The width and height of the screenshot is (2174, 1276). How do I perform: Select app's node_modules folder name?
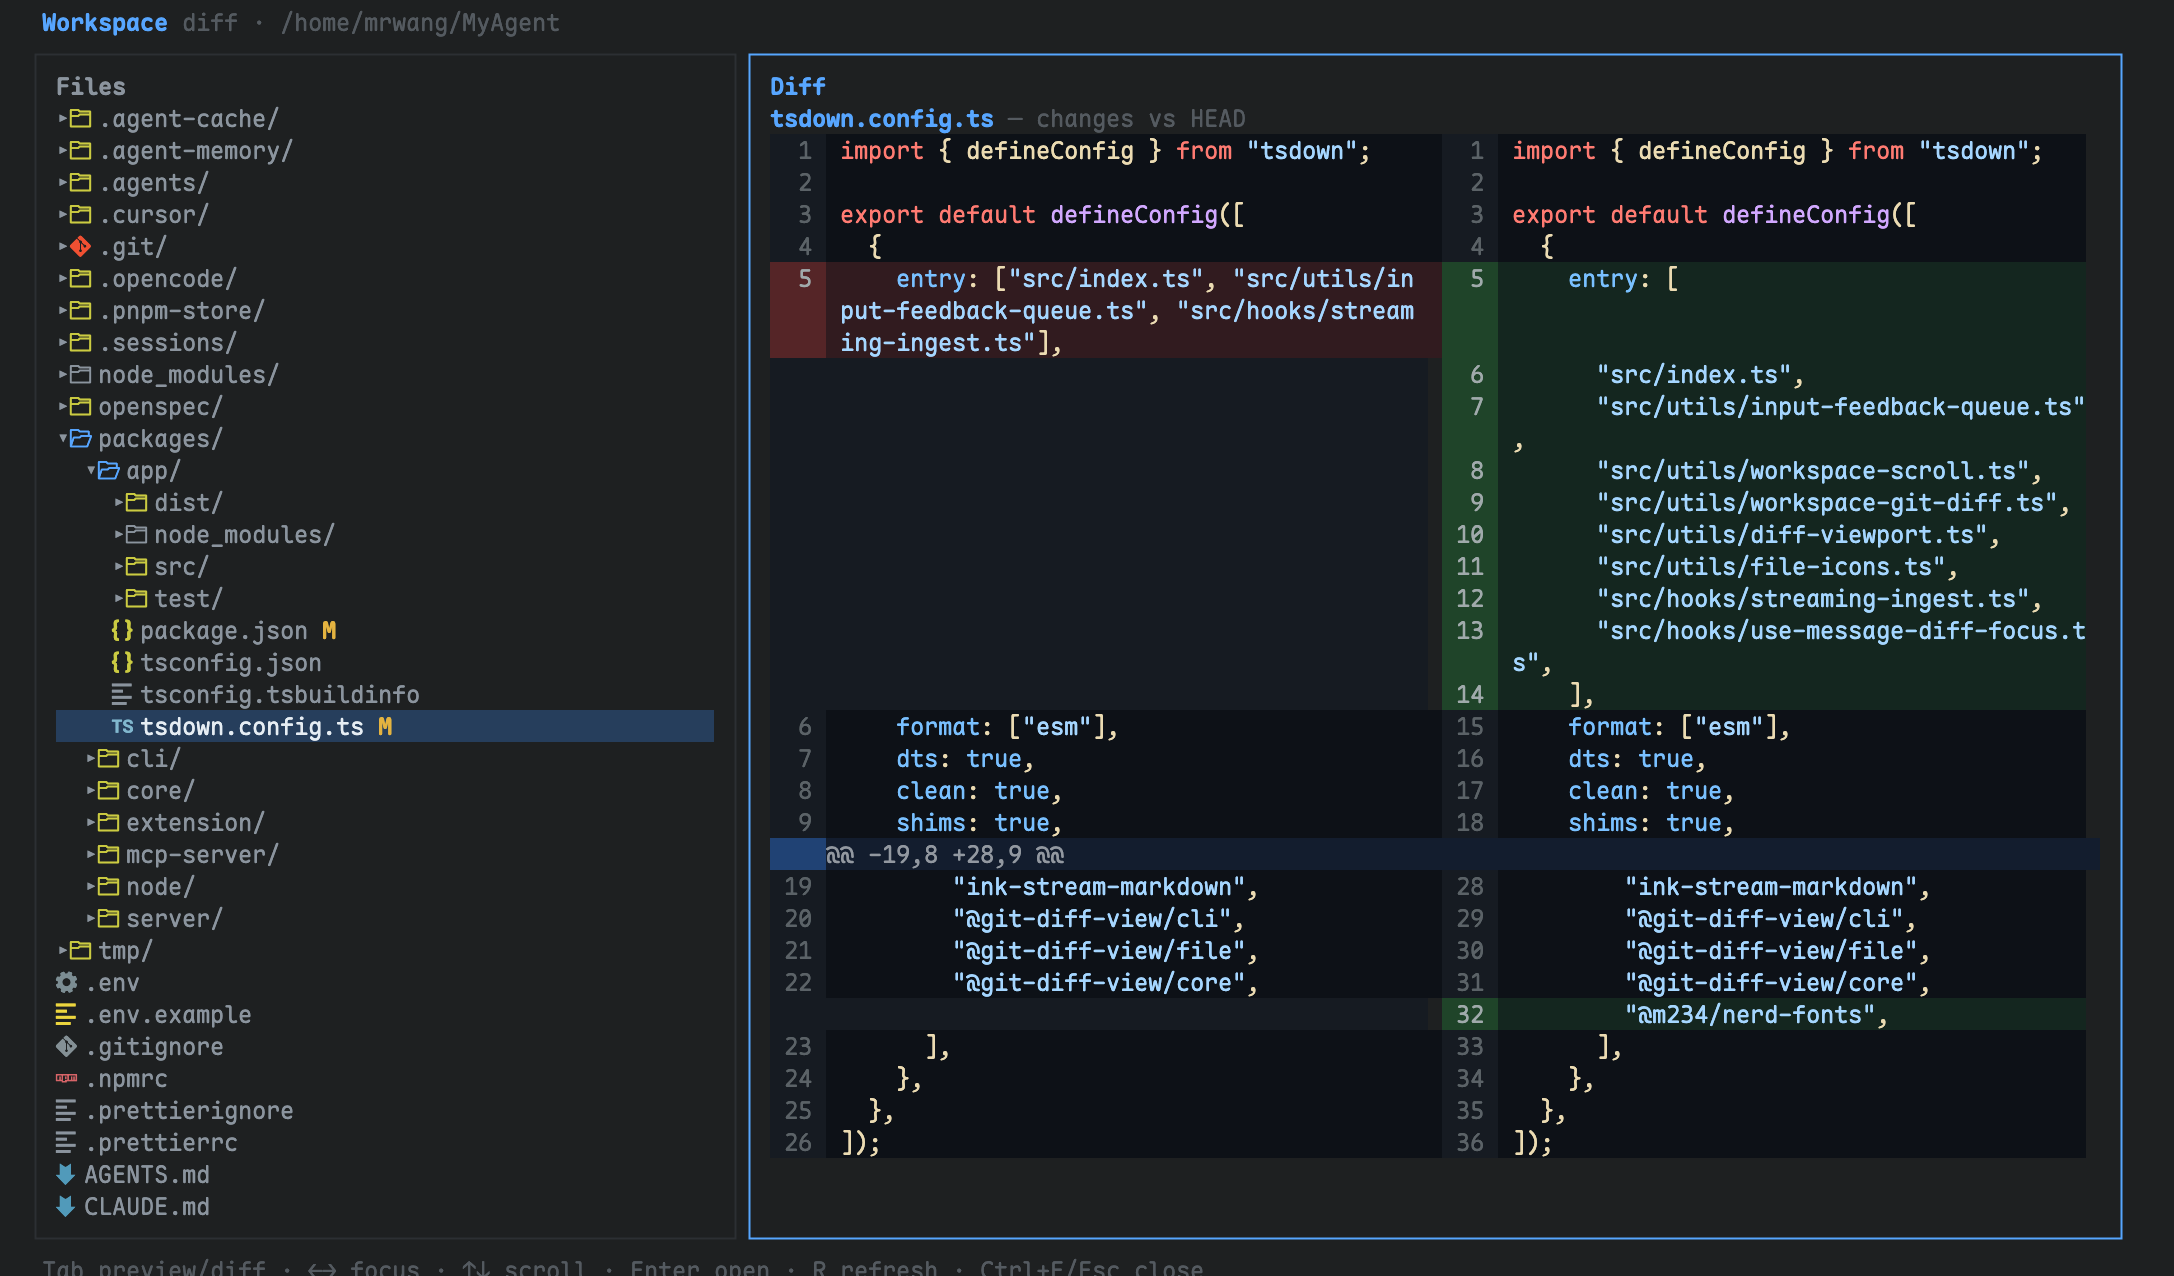coord(244,534)
